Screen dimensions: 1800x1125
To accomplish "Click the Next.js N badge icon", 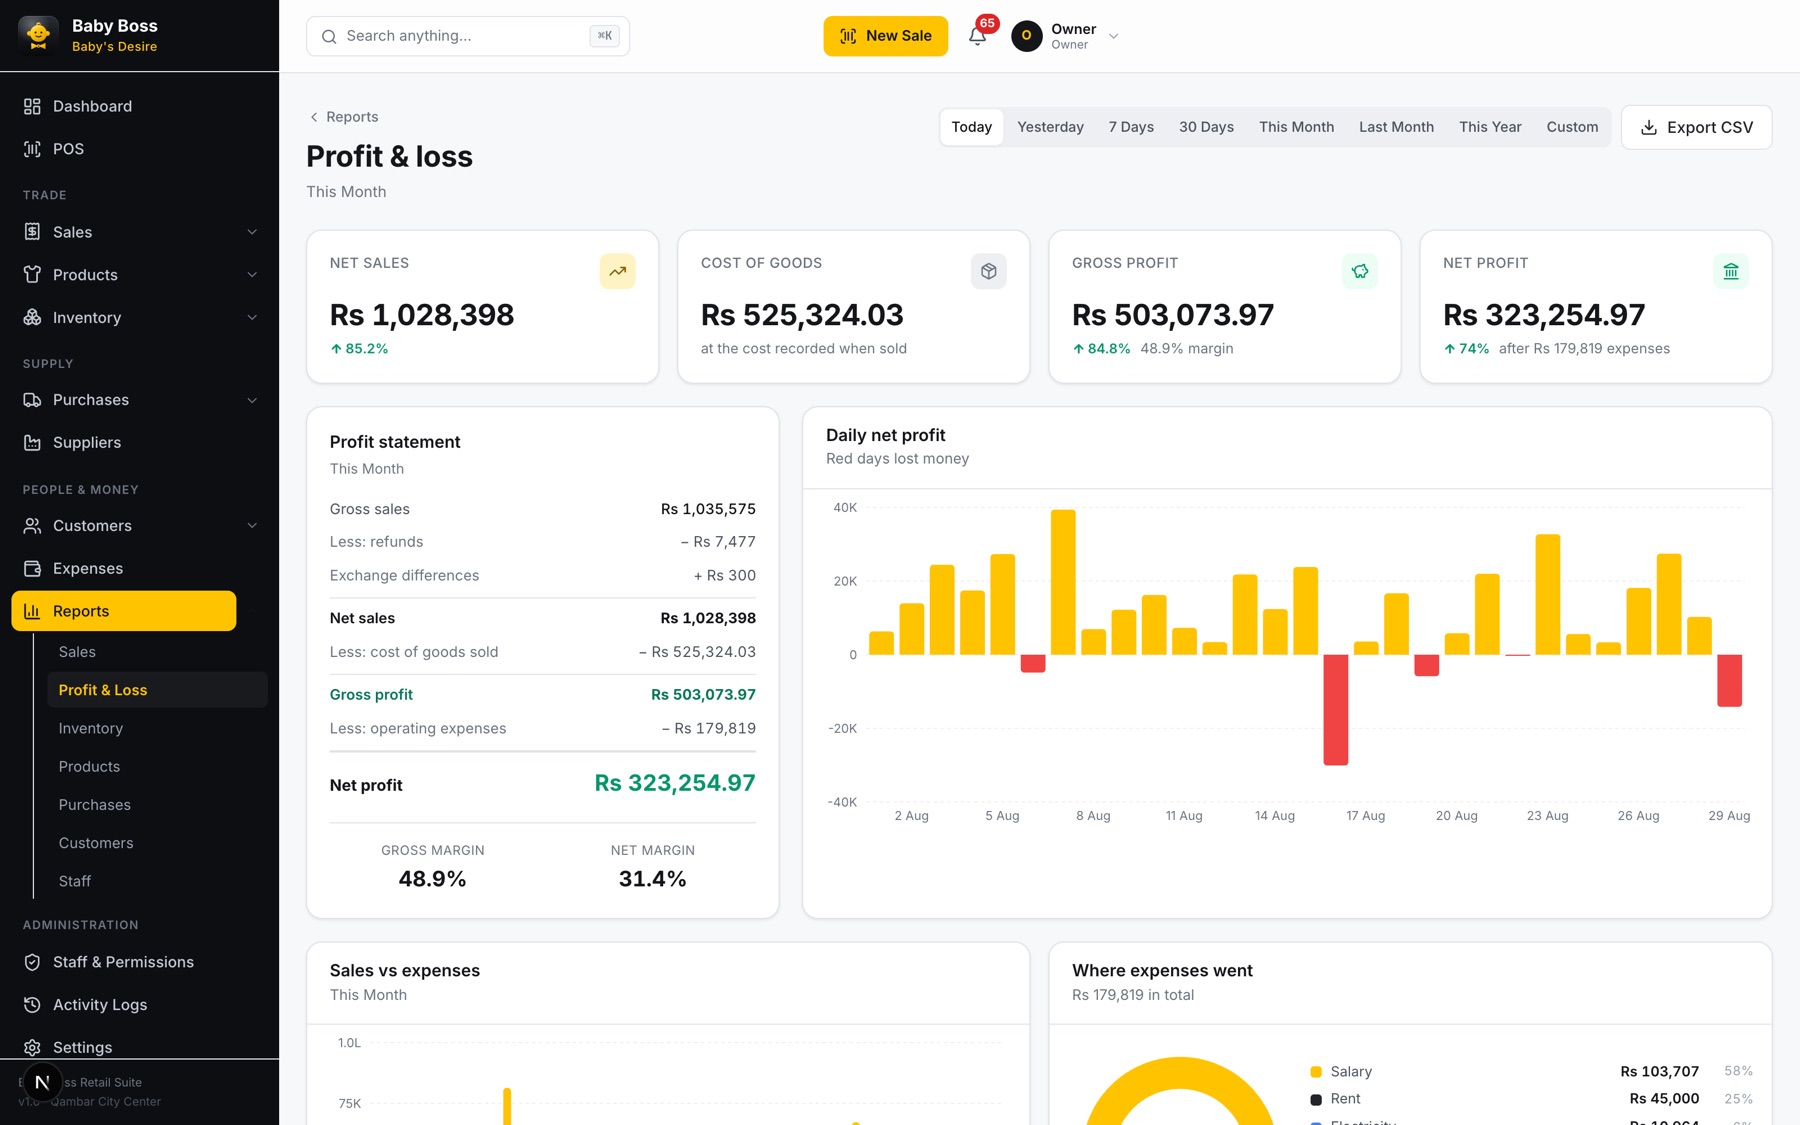I will point(42,1082).
